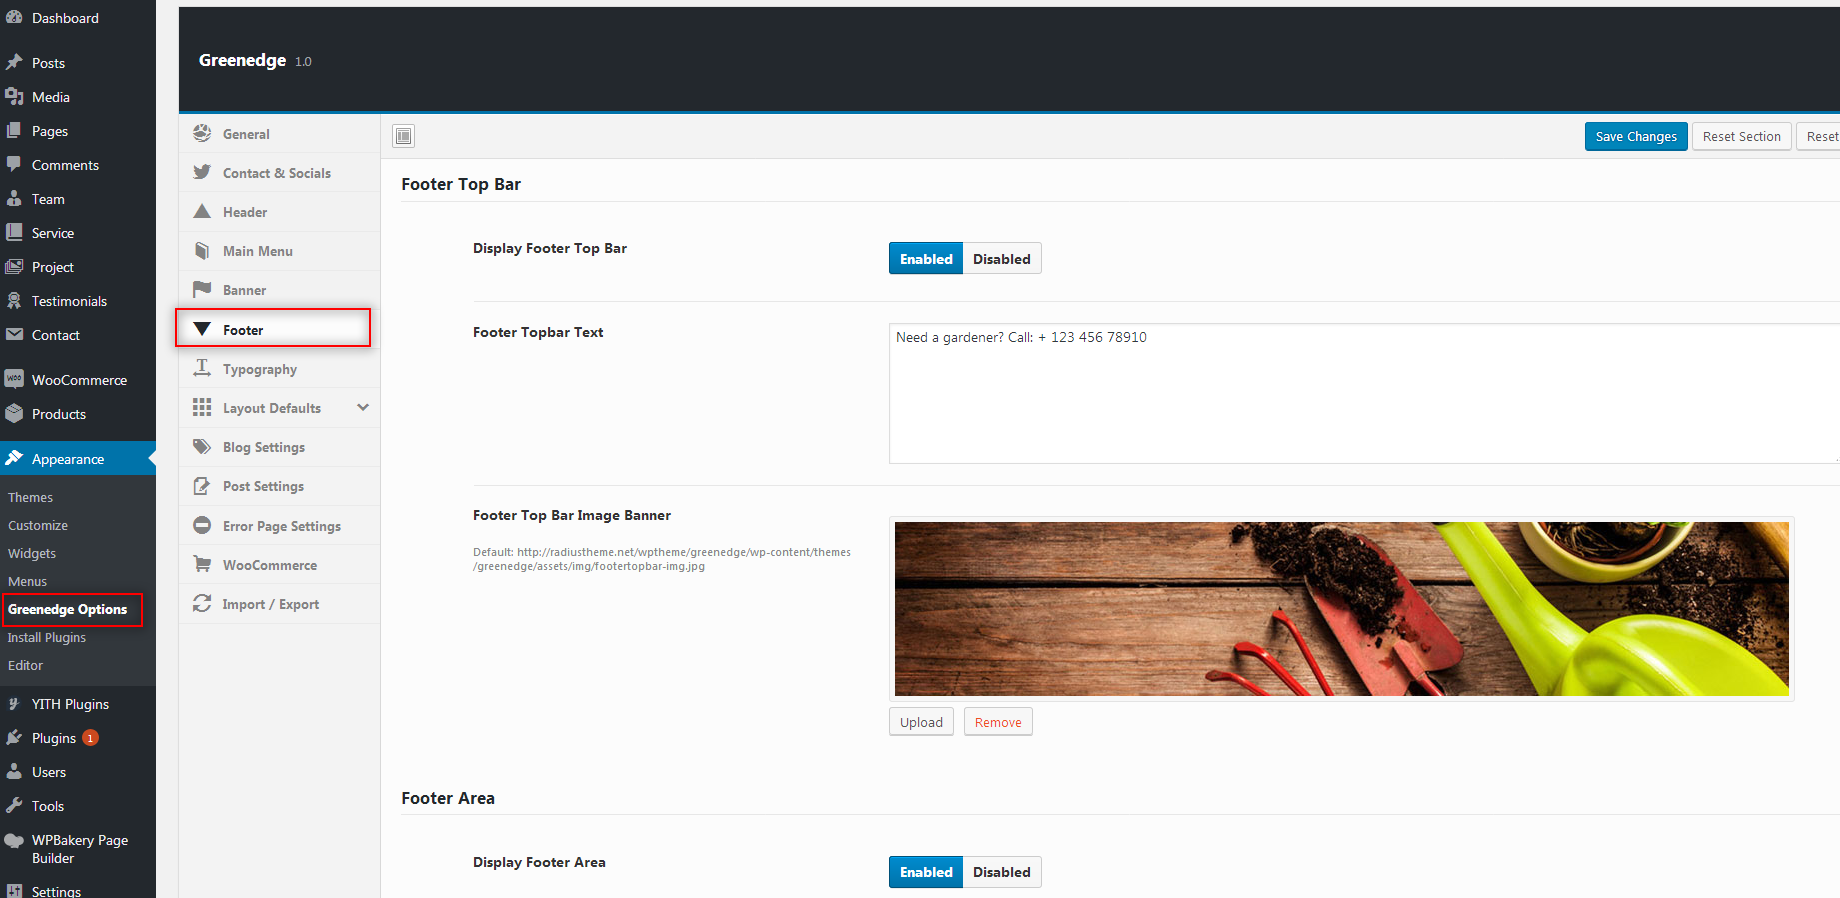The height and width of the screenshot is (898, 1840).
Task: Click the Plugins update count badge
Action: tap(90, 737)
